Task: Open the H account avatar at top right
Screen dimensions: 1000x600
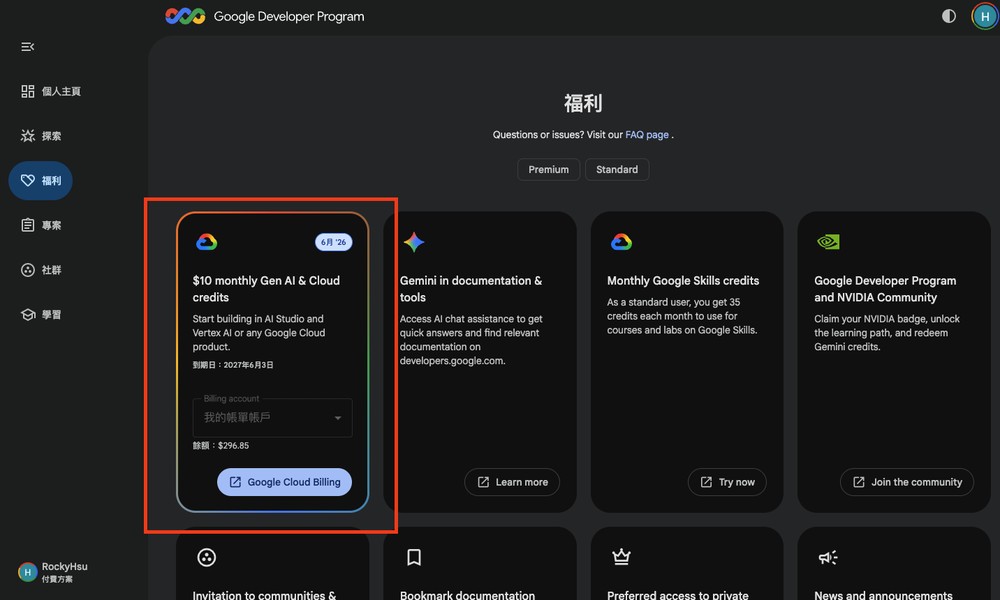Action: [985, 17]
